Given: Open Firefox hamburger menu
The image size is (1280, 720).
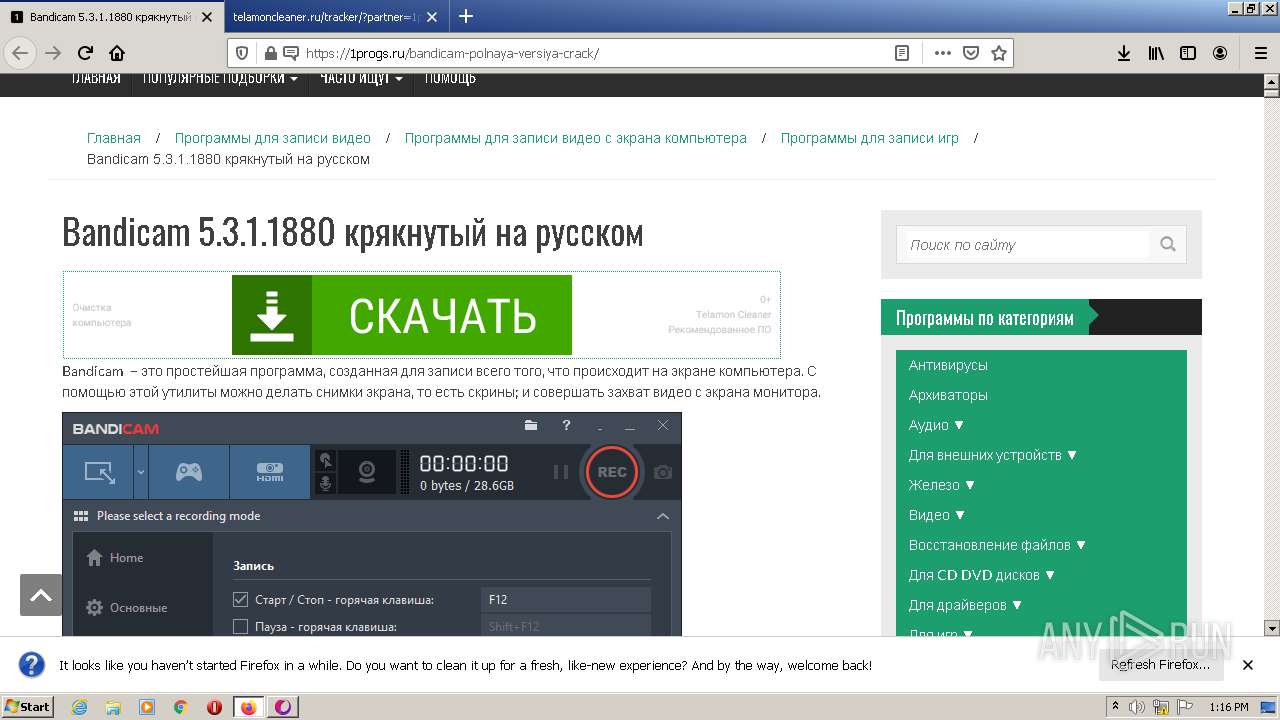Looking at the screenshot, I should click(x=1261, y=53).
